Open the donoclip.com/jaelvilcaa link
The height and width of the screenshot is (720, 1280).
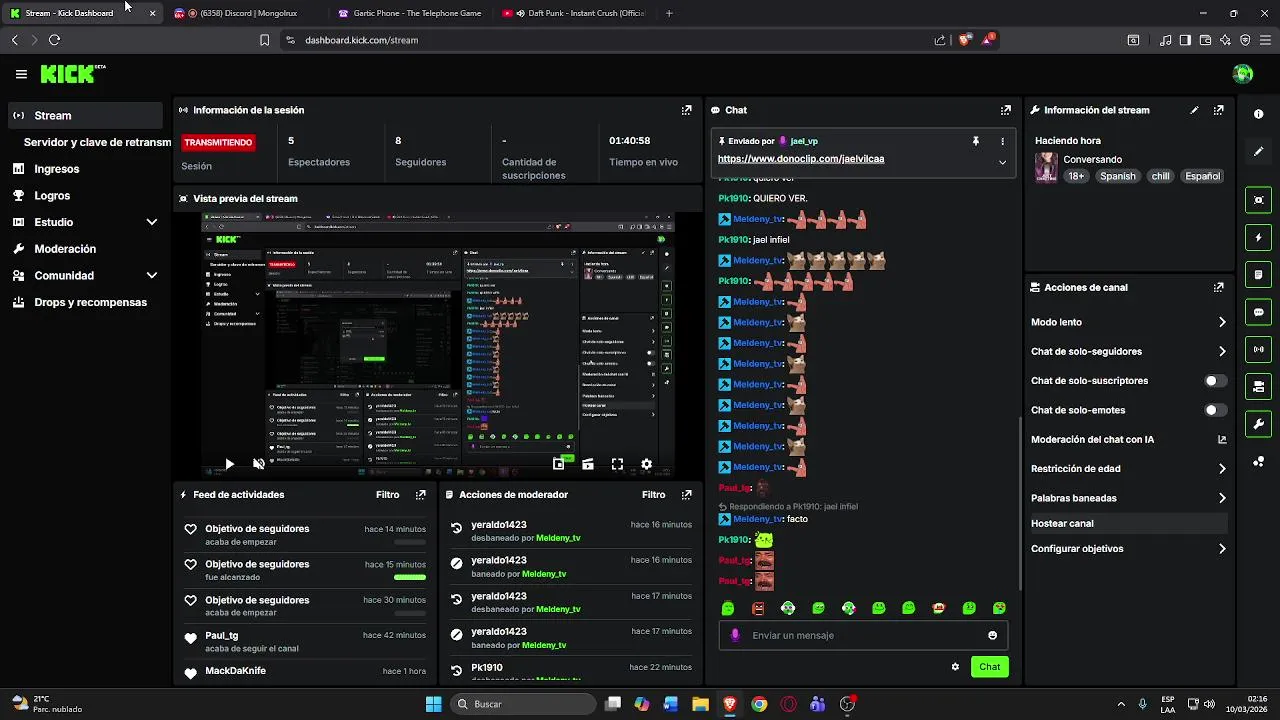801,159
